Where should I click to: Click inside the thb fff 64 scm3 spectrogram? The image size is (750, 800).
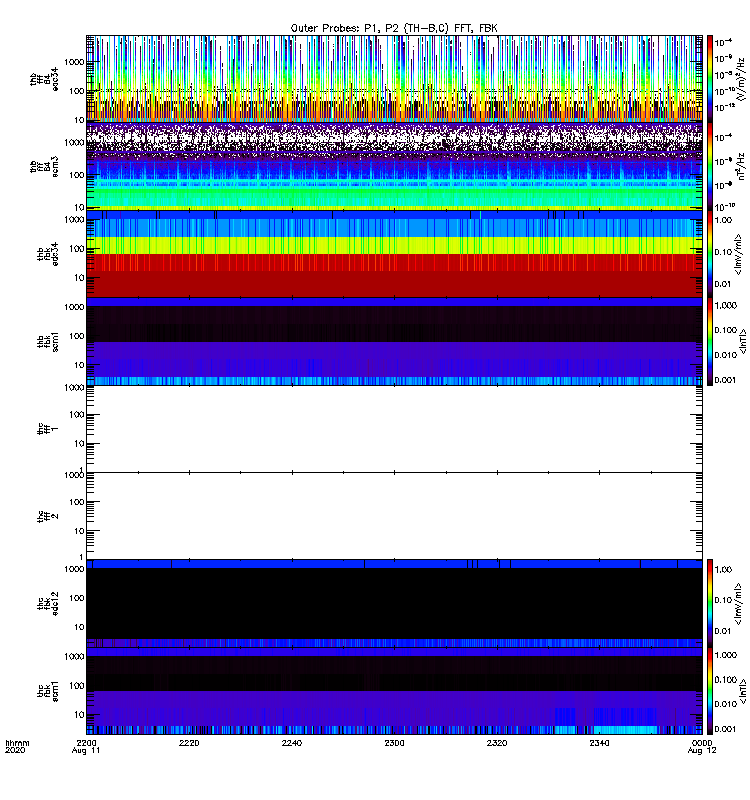tap(394, 166)
